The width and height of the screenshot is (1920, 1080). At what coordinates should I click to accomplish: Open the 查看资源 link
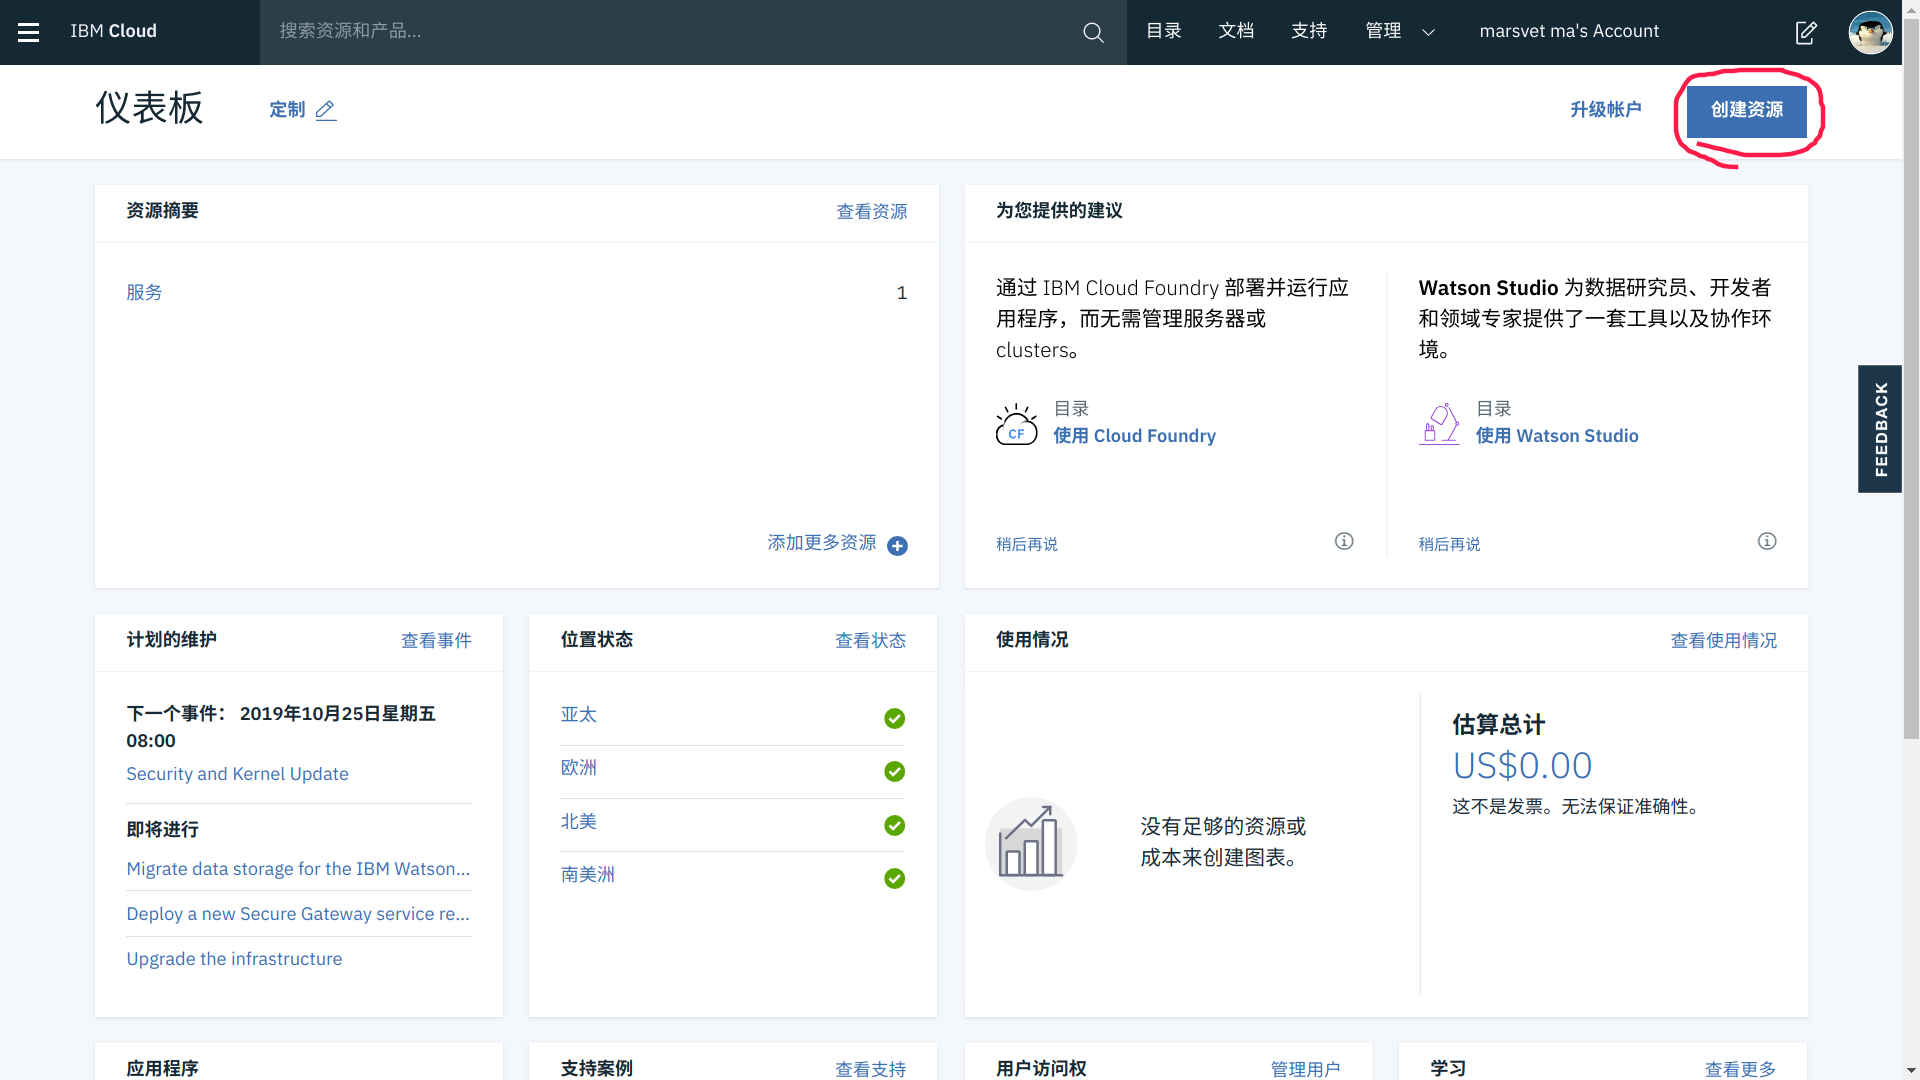tap(871, 212)
